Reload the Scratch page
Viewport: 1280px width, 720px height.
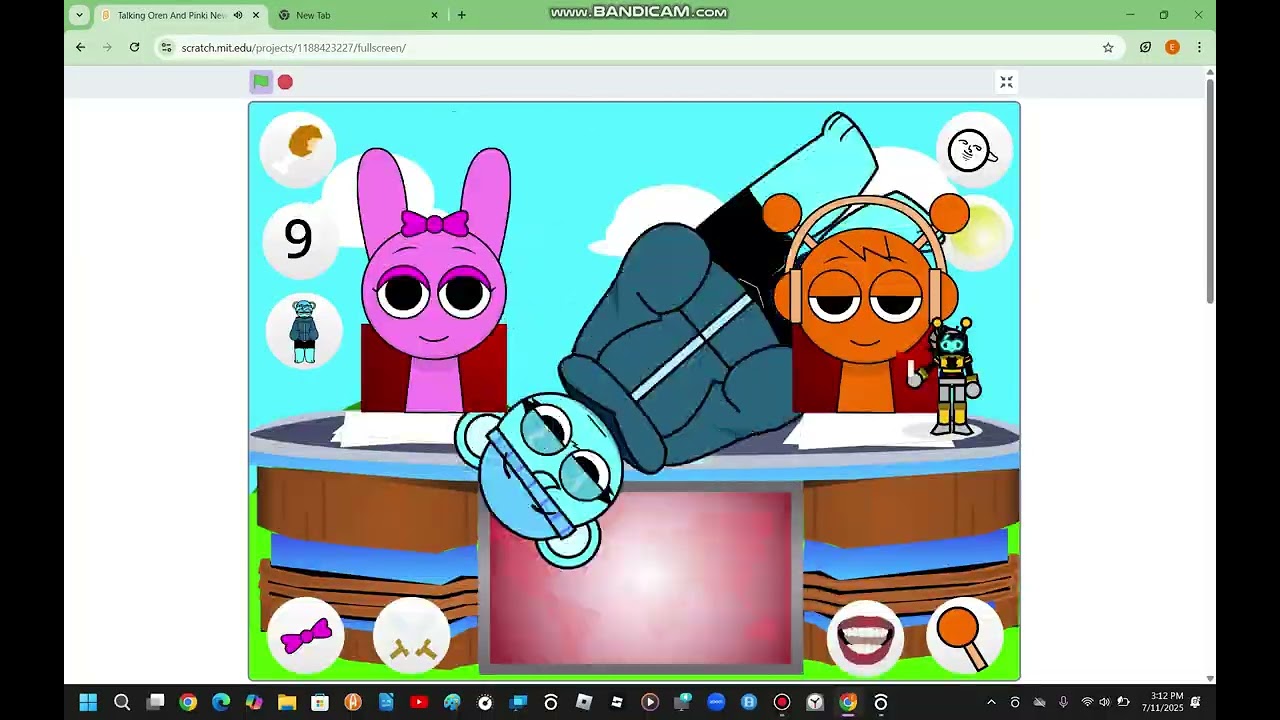[x=134, y=47]
